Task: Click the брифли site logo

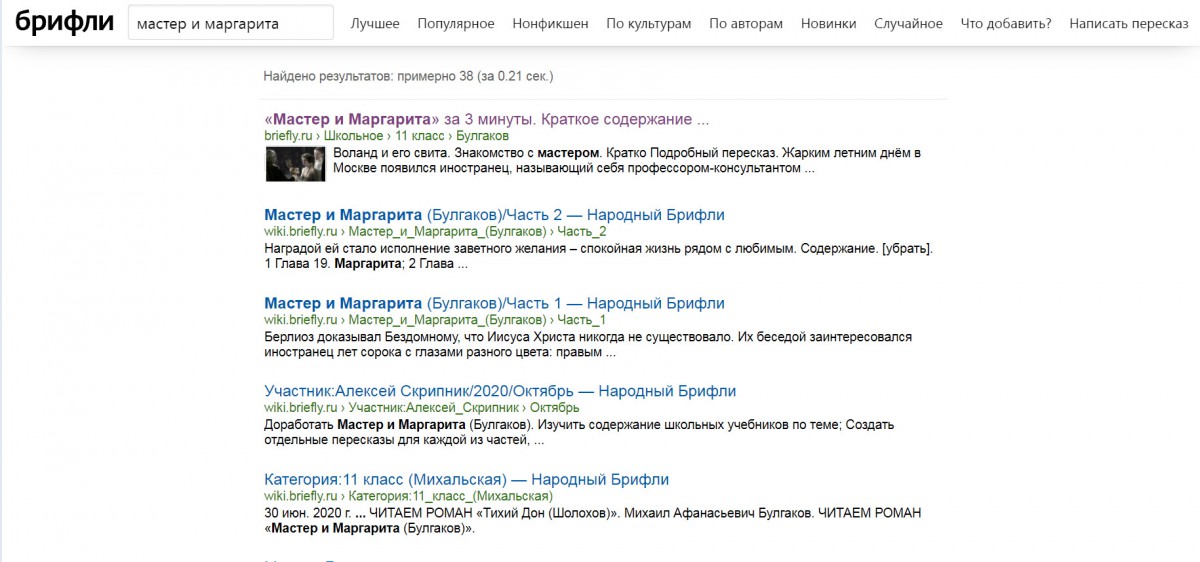Action: point(64,22)
